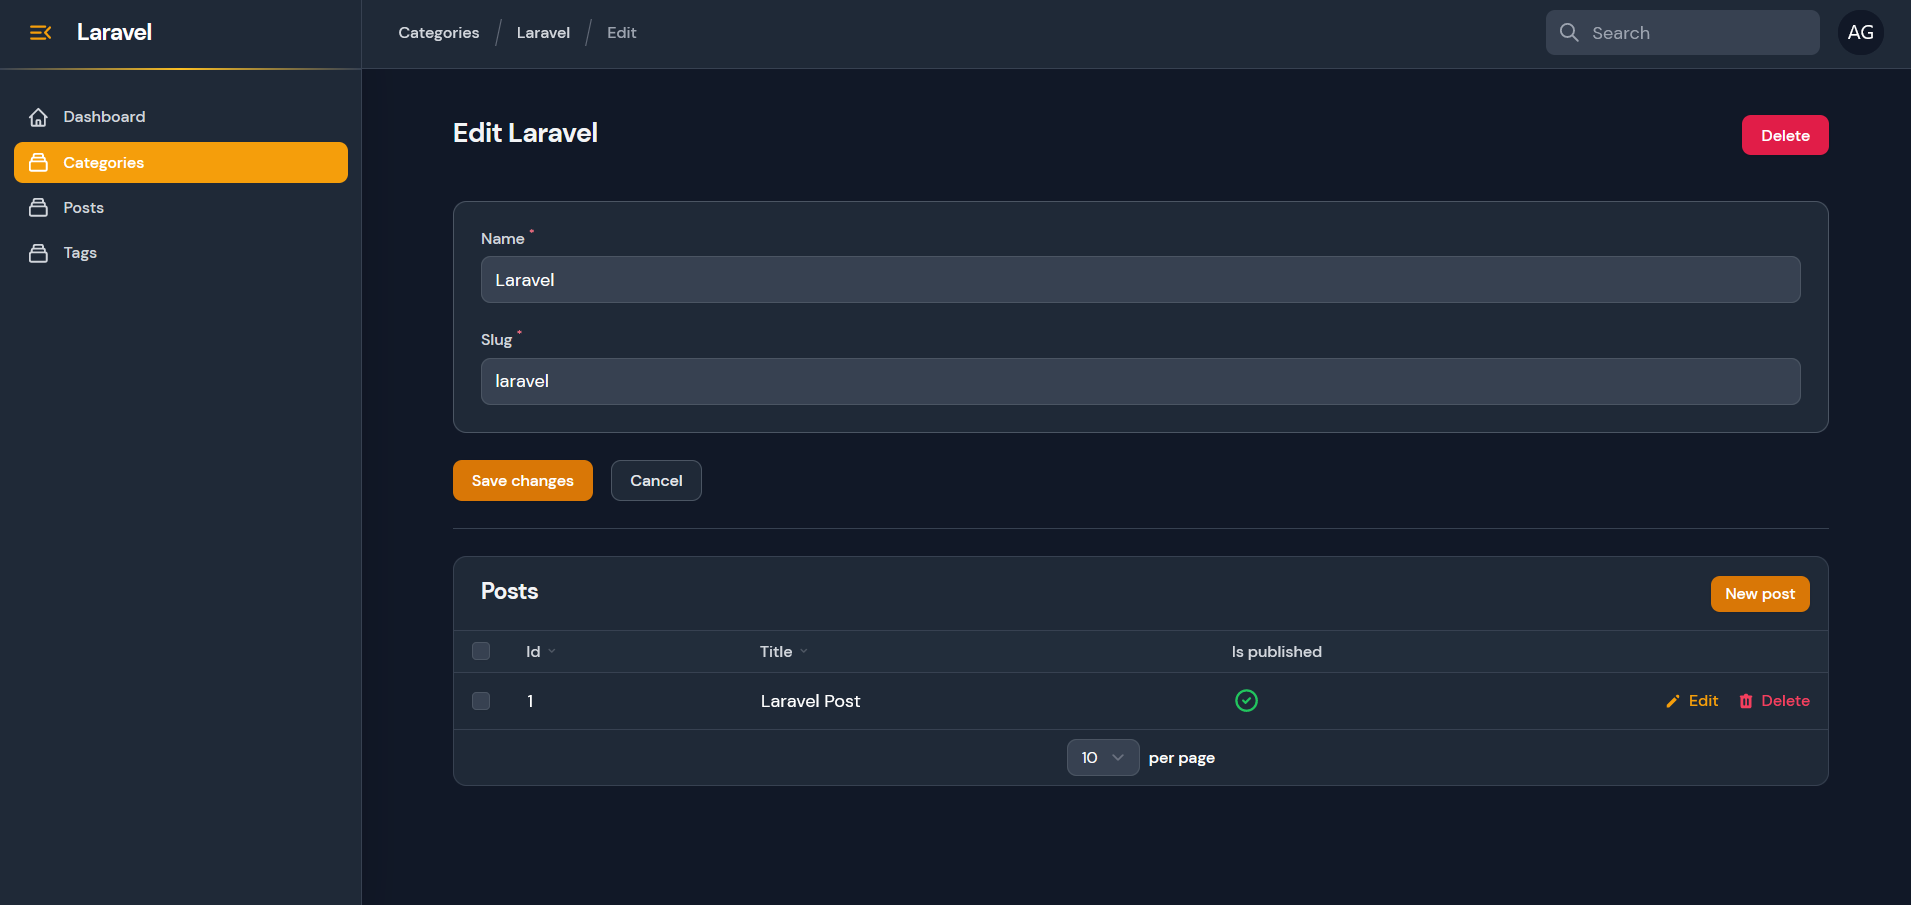Click the 'Edit' breadcrumb text
This screenshot has width=1911, height=905.
(621, 33)
